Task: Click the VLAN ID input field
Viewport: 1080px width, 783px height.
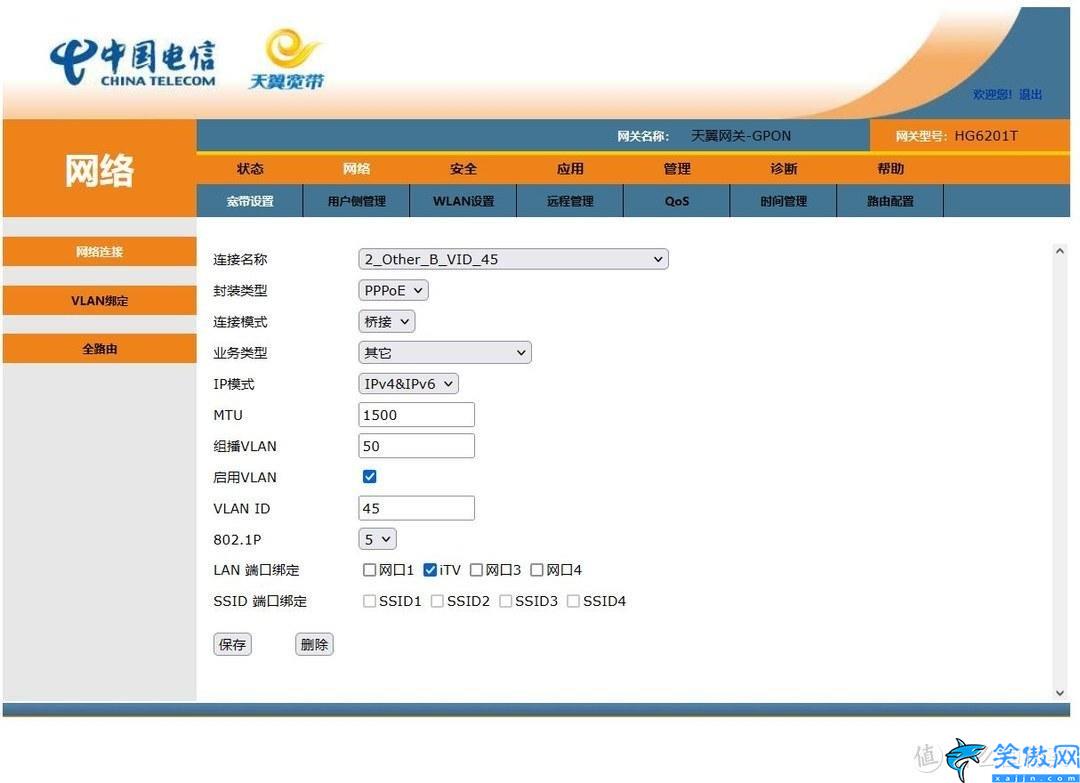Action: click(x=417, y=508)
